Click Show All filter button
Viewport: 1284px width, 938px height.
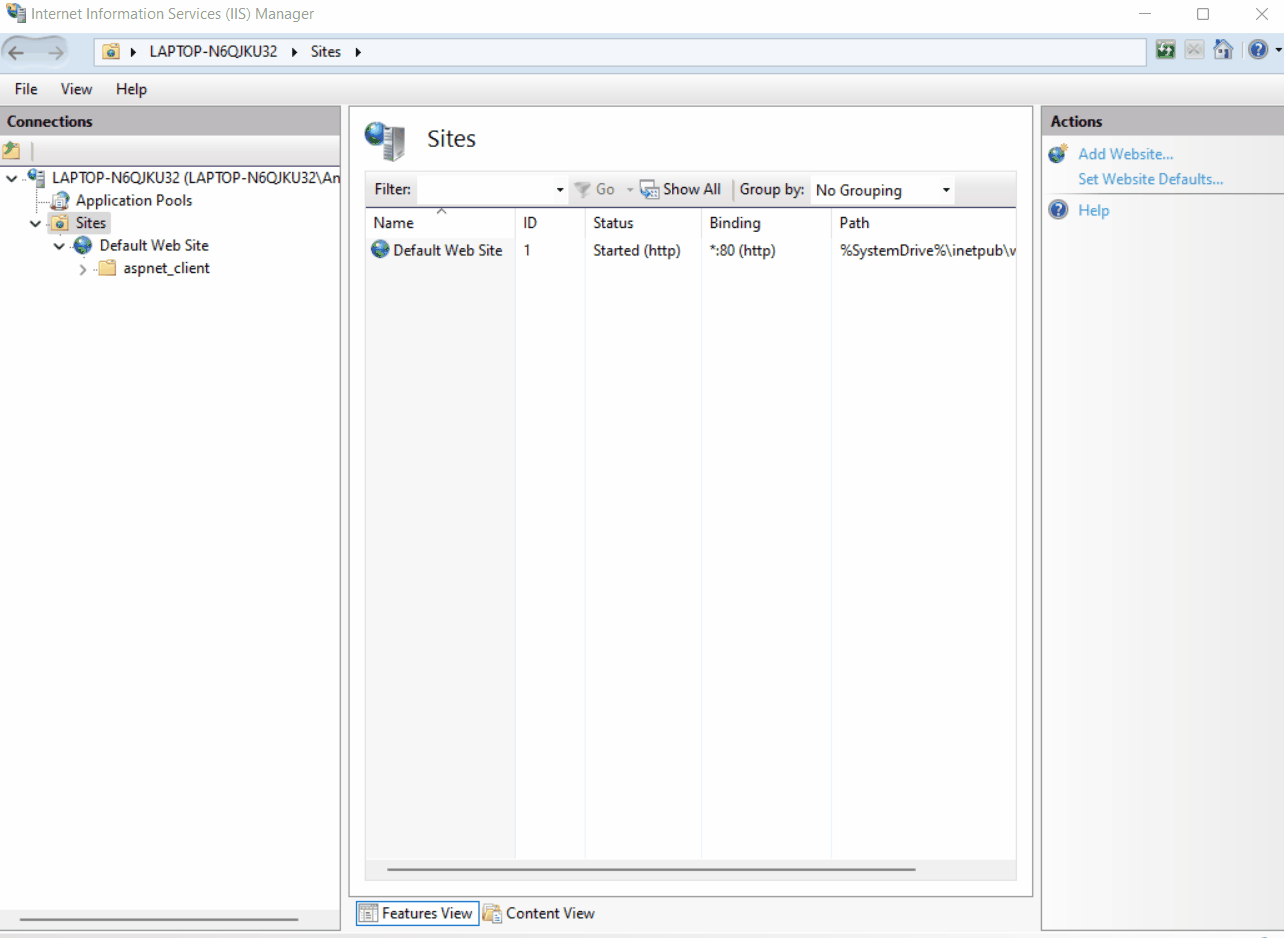pyautogui.click(x=681, y=189)
